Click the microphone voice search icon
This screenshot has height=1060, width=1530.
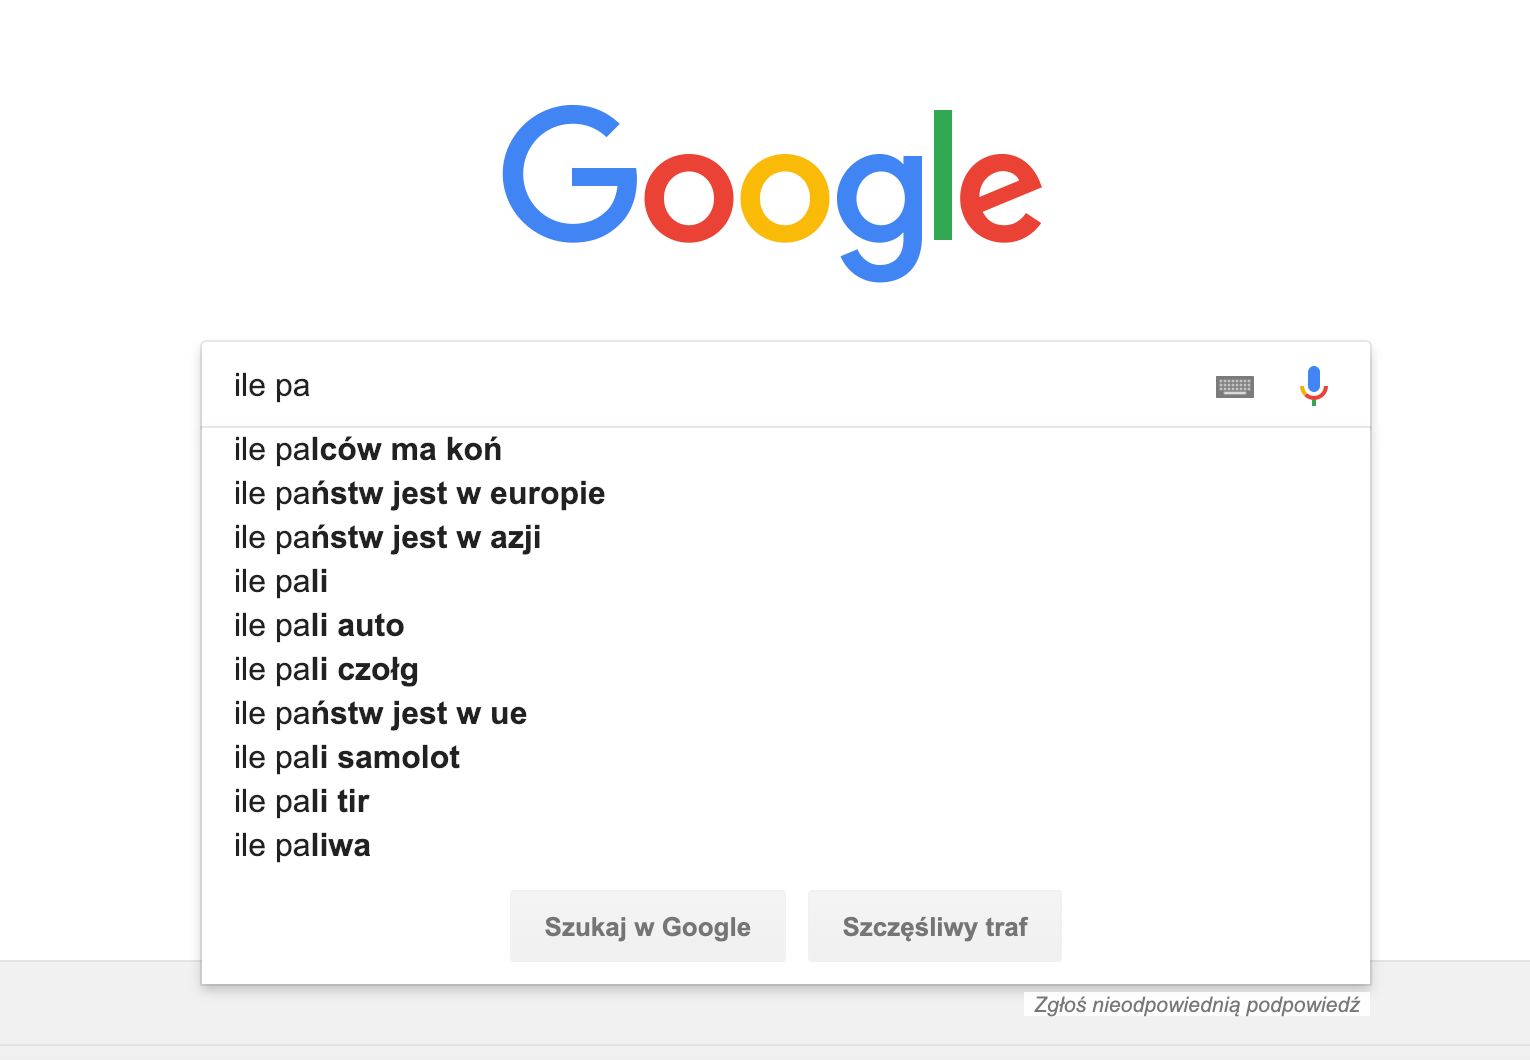click(x=1313, y=385)
